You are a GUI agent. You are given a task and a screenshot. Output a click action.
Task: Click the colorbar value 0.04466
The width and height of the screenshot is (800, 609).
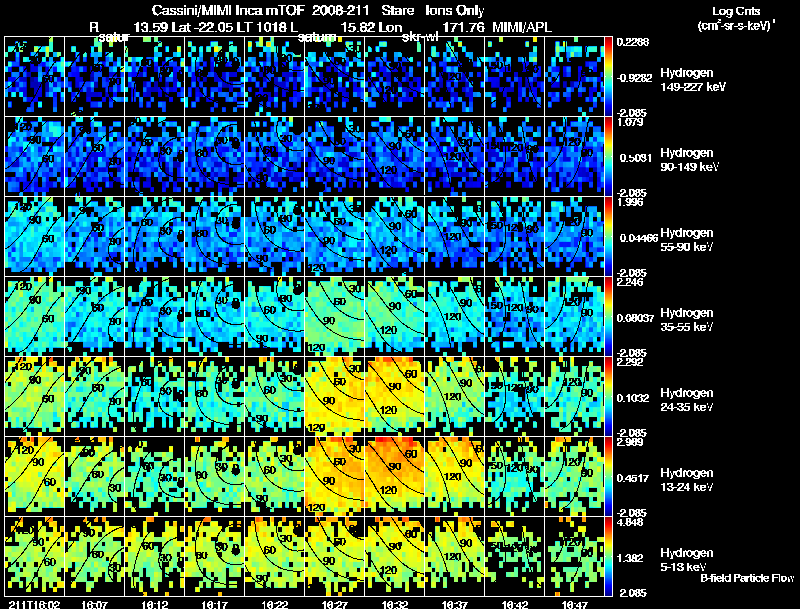coord(638,238)
